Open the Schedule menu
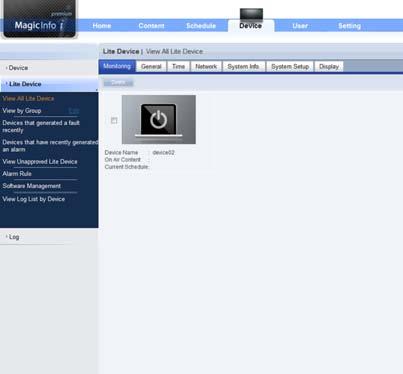 [x=201, y=26]
